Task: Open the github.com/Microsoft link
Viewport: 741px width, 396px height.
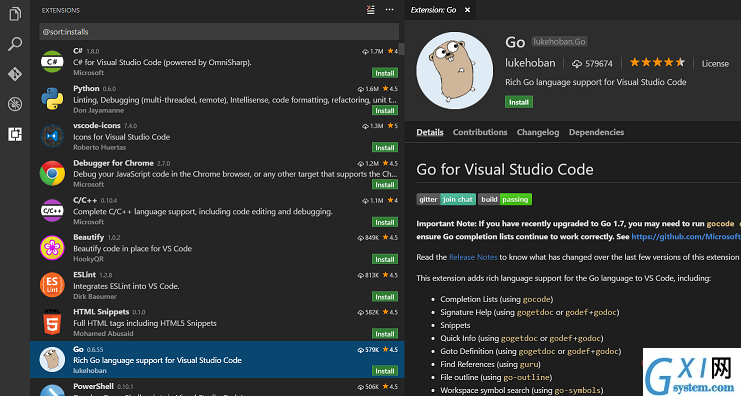Action: coord(686,236)
